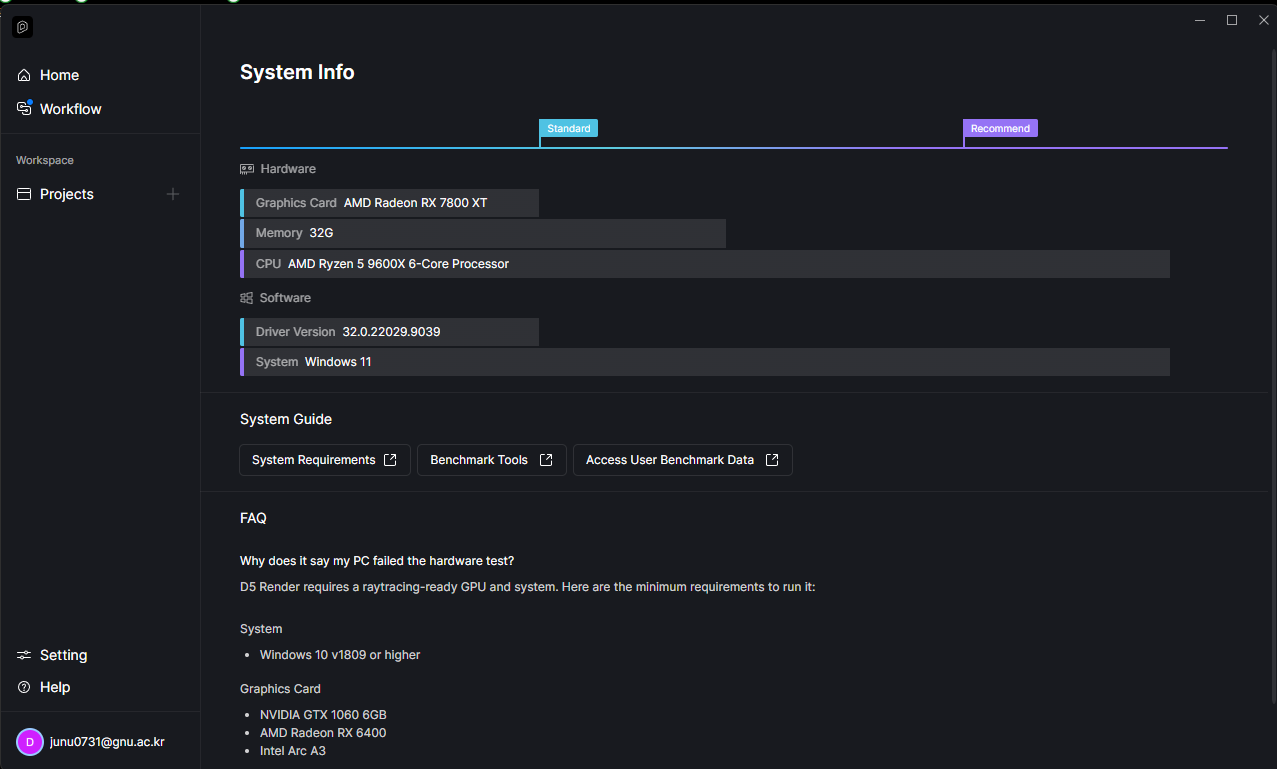Click the Projects folder icon

click(x=24, y=194)
